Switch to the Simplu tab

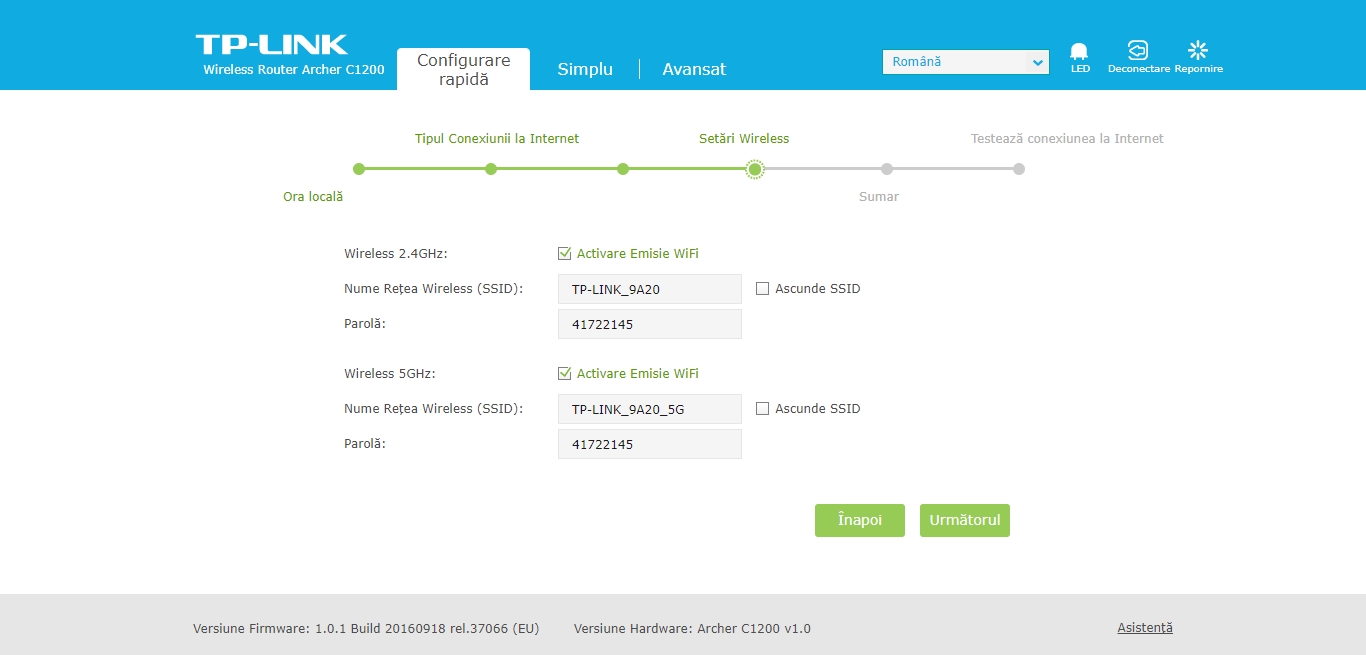[x=585, y=69]
